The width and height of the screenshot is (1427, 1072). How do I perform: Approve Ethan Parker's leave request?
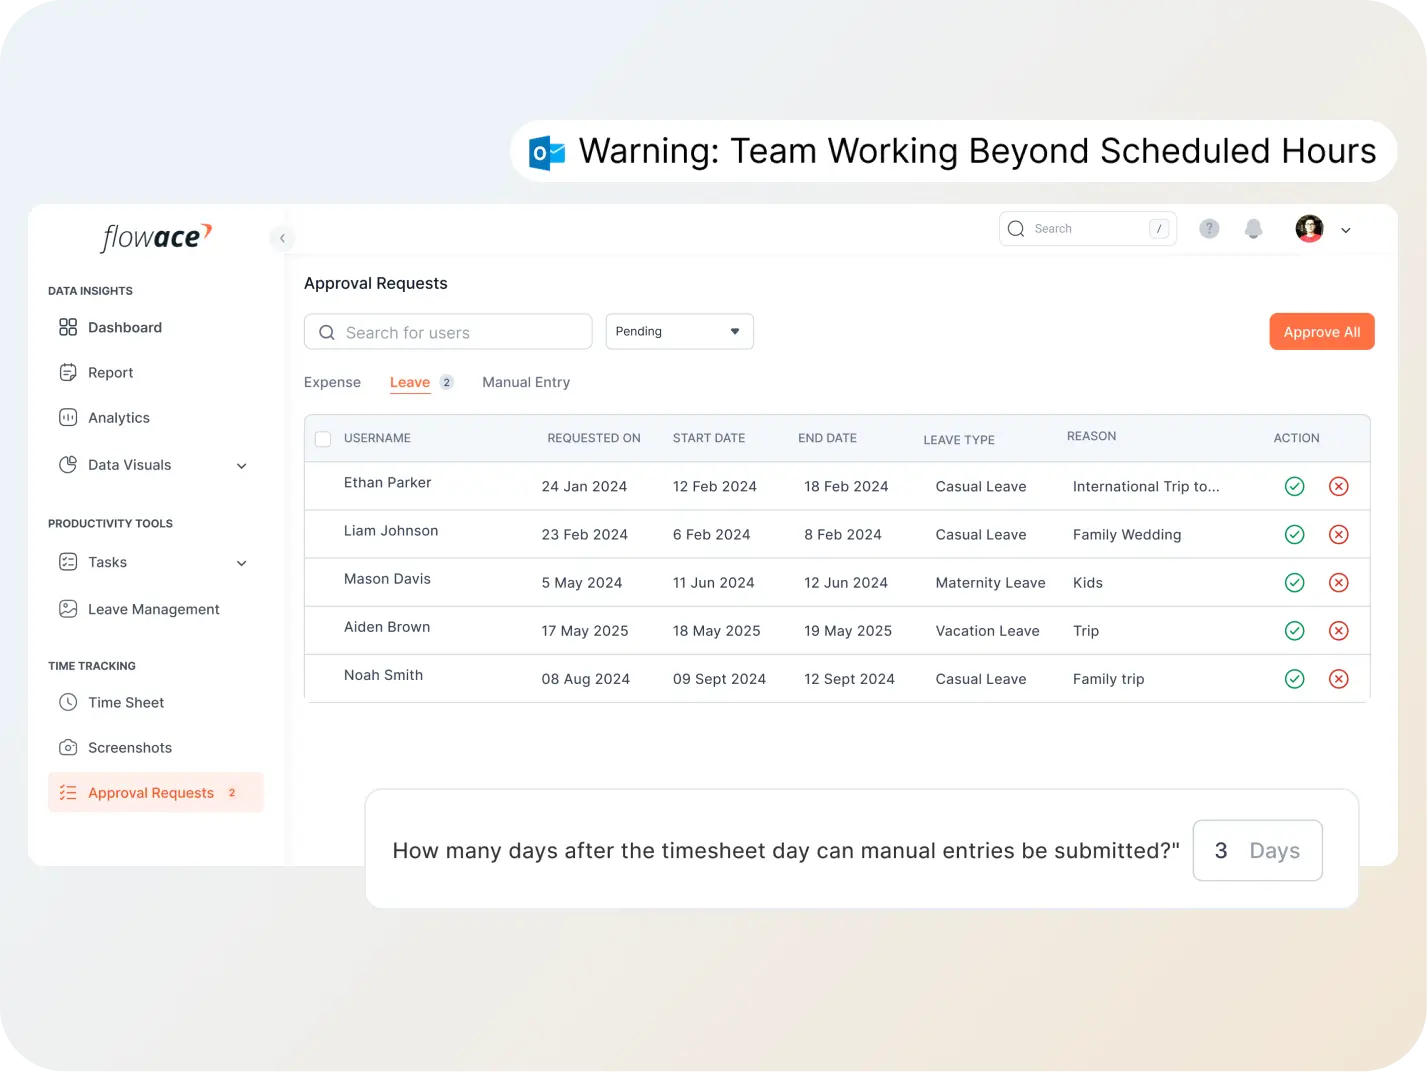point(1294,487)
